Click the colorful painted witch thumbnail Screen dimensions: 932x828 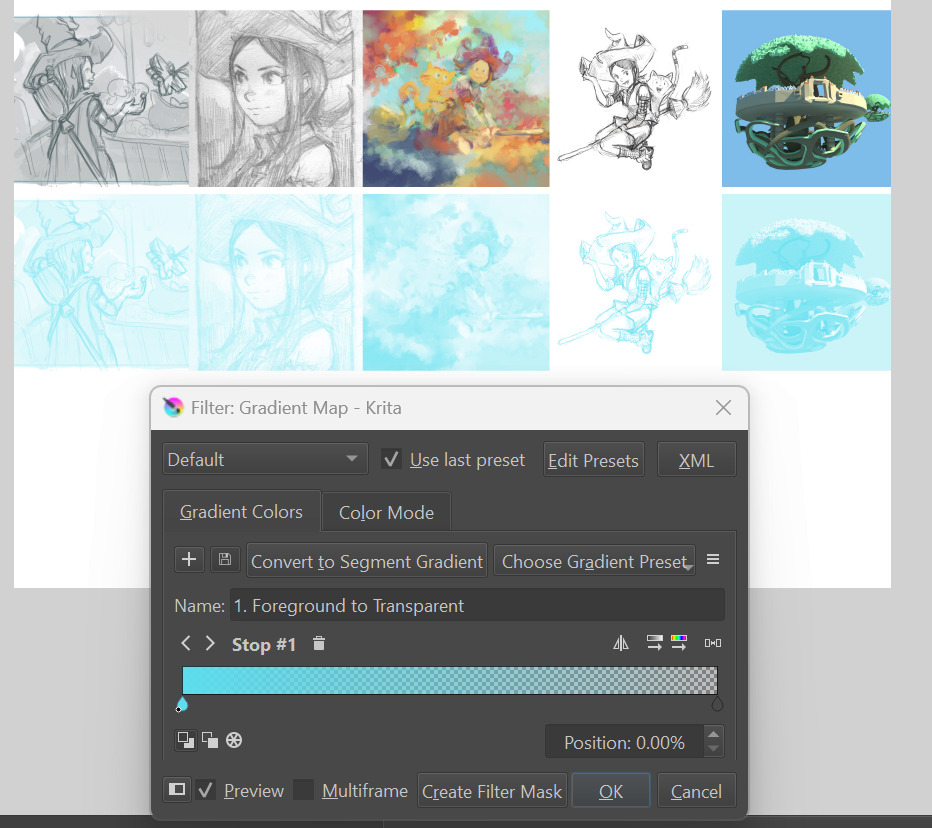click(456, 99)
